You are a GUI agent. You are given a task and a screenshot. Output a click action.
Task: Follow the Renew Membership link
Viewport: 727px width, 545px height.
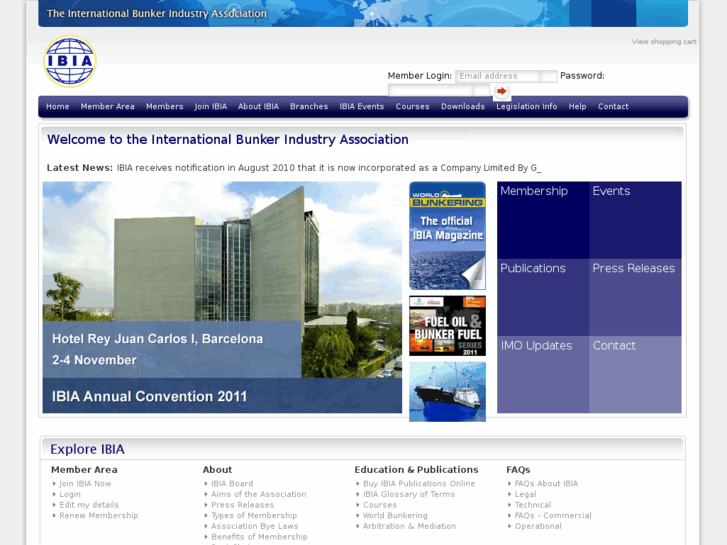(x=99, y=516)
